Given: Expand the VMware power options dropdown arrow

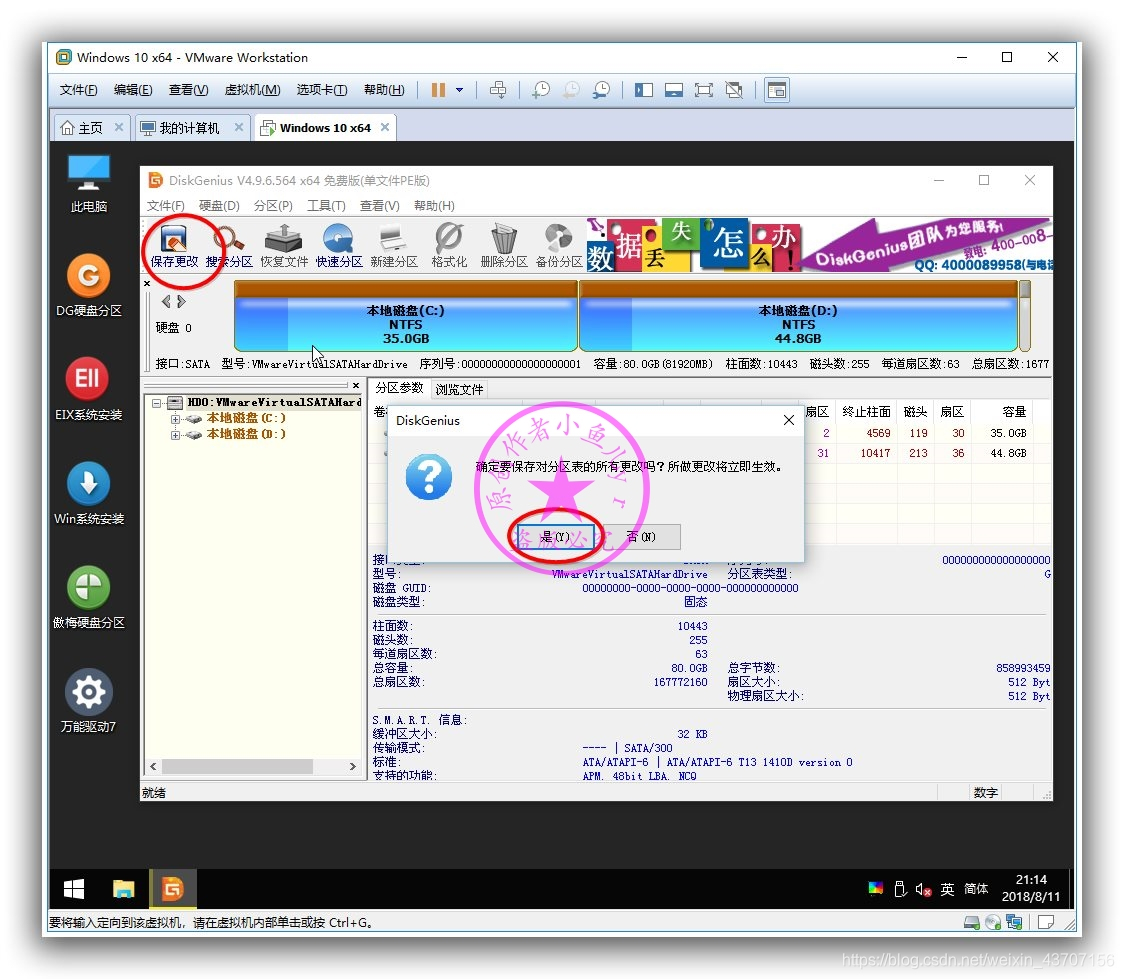Looking at the screenshot, I should point(459,90).
